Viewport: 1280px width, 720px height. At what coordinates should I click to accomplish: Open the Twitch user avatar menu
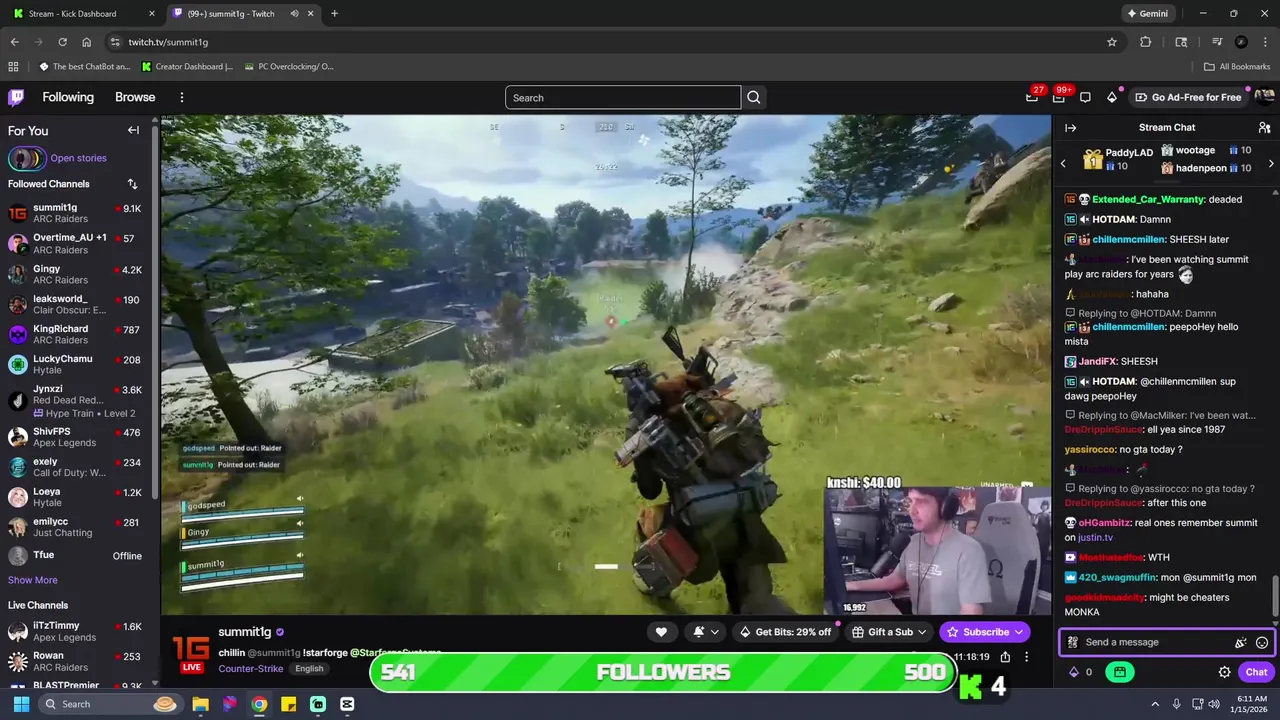tap(1264, 97)
